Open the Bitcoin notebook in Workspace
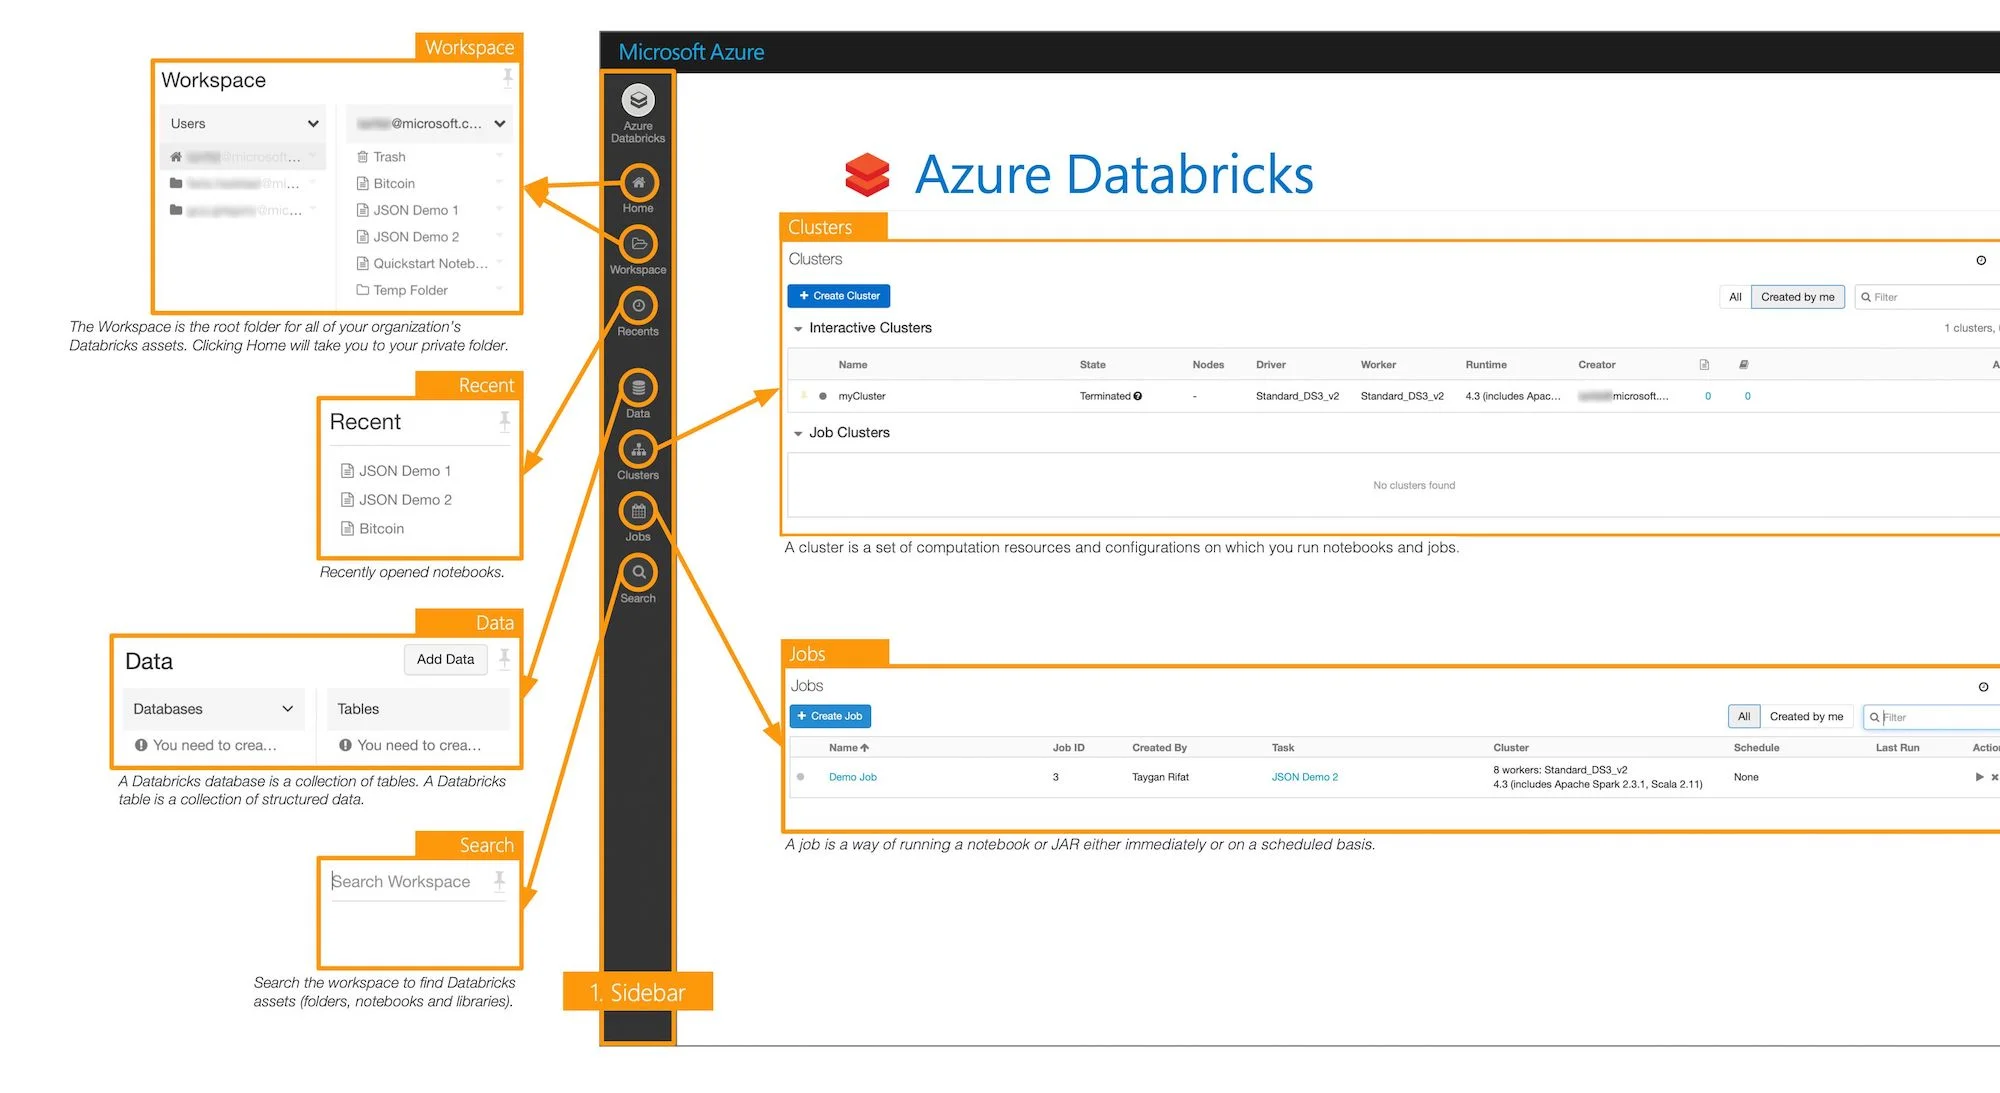The width and height of the screenshot is (2000, 1093). pyautogui.click(x=393, y=184)
